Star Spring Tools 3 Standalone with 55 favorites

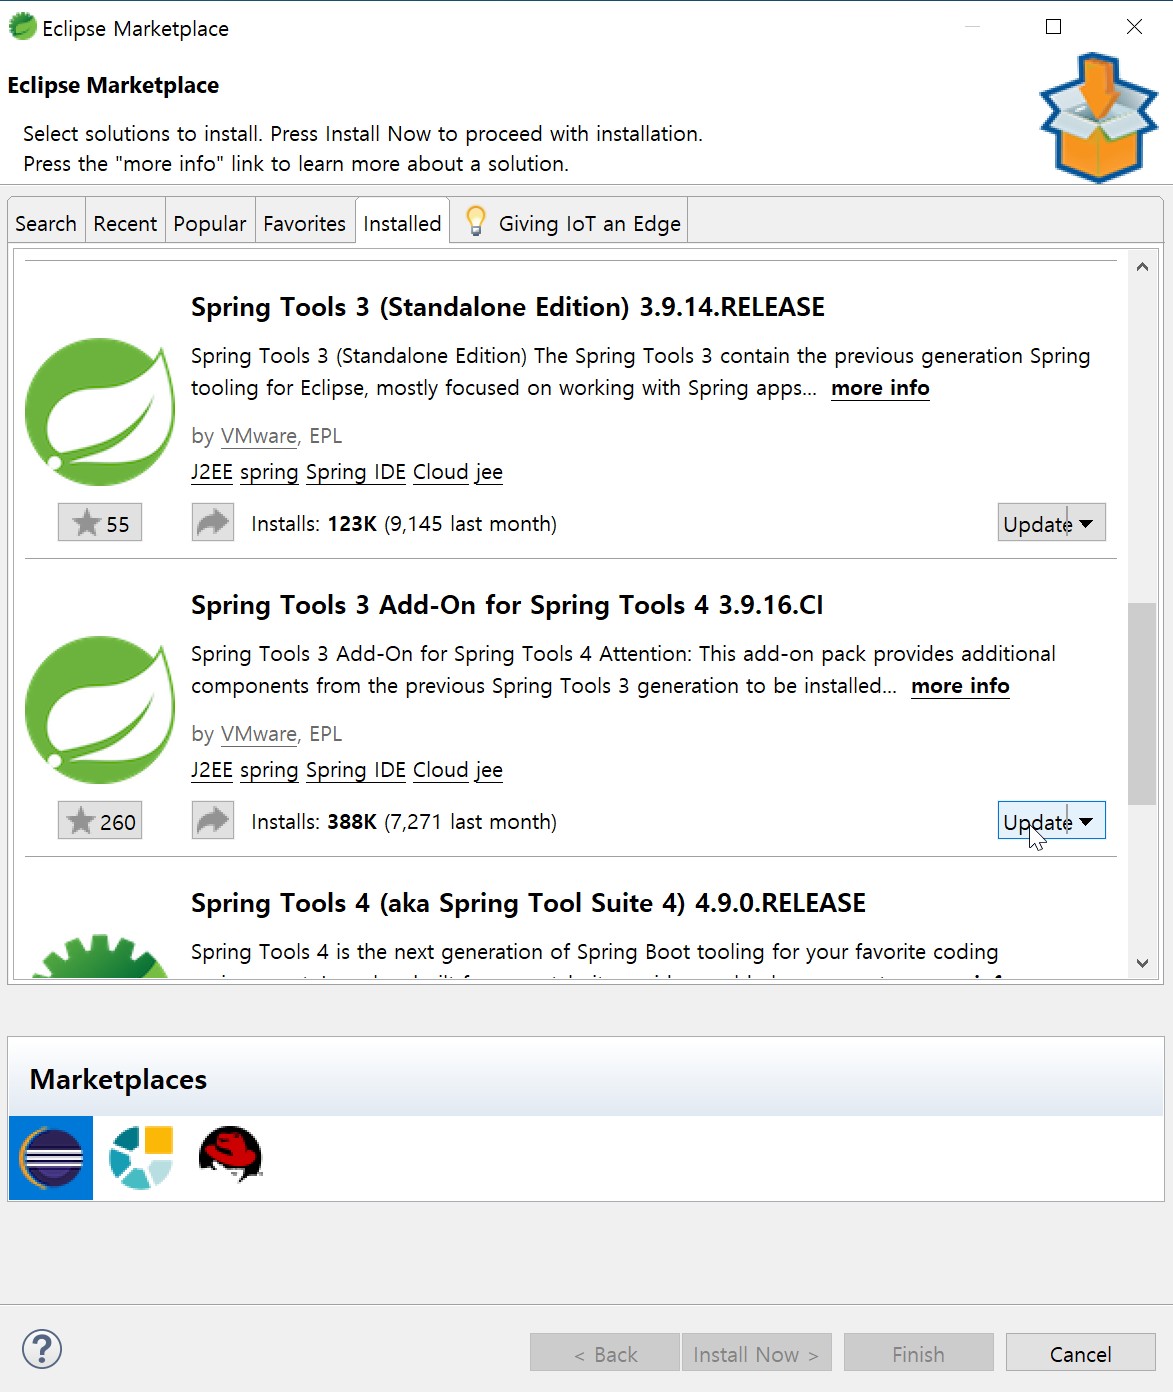click(x=100, y=522)
